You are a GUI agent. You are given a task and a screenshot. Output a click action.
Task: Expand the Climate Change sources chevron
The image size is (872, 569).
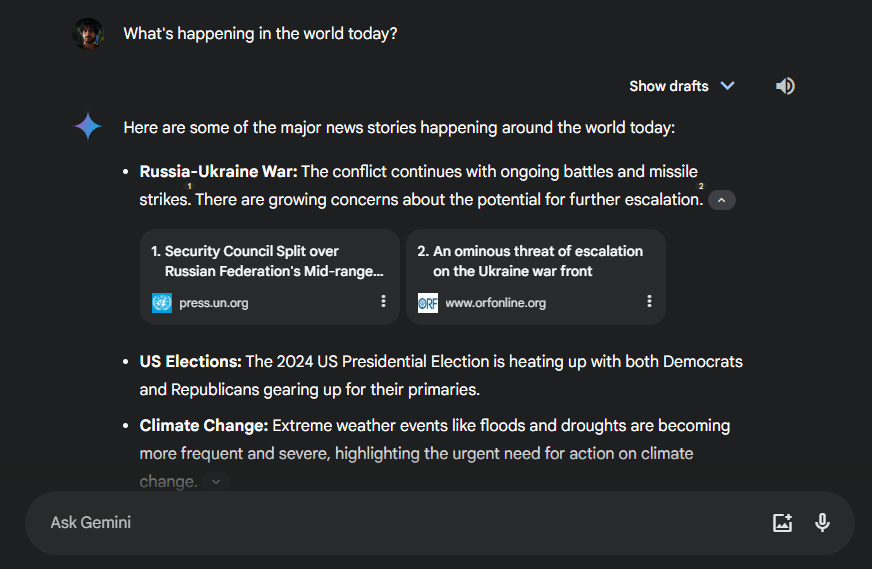(x=216, y=482)
